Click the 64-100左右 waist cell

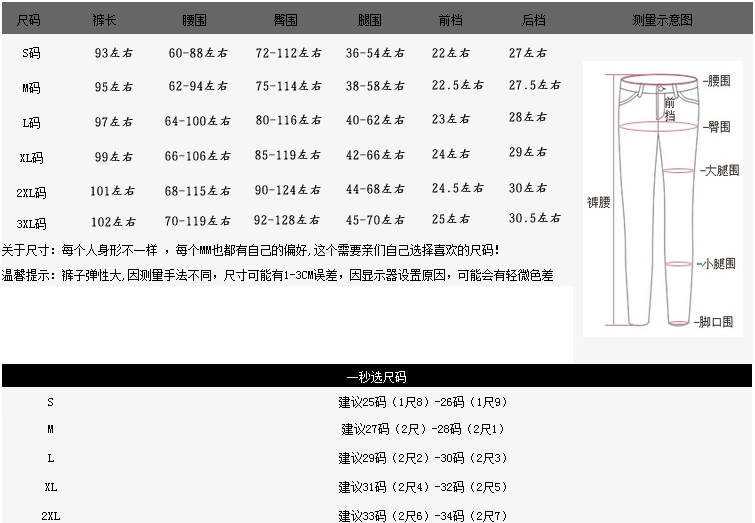point(197,120)
